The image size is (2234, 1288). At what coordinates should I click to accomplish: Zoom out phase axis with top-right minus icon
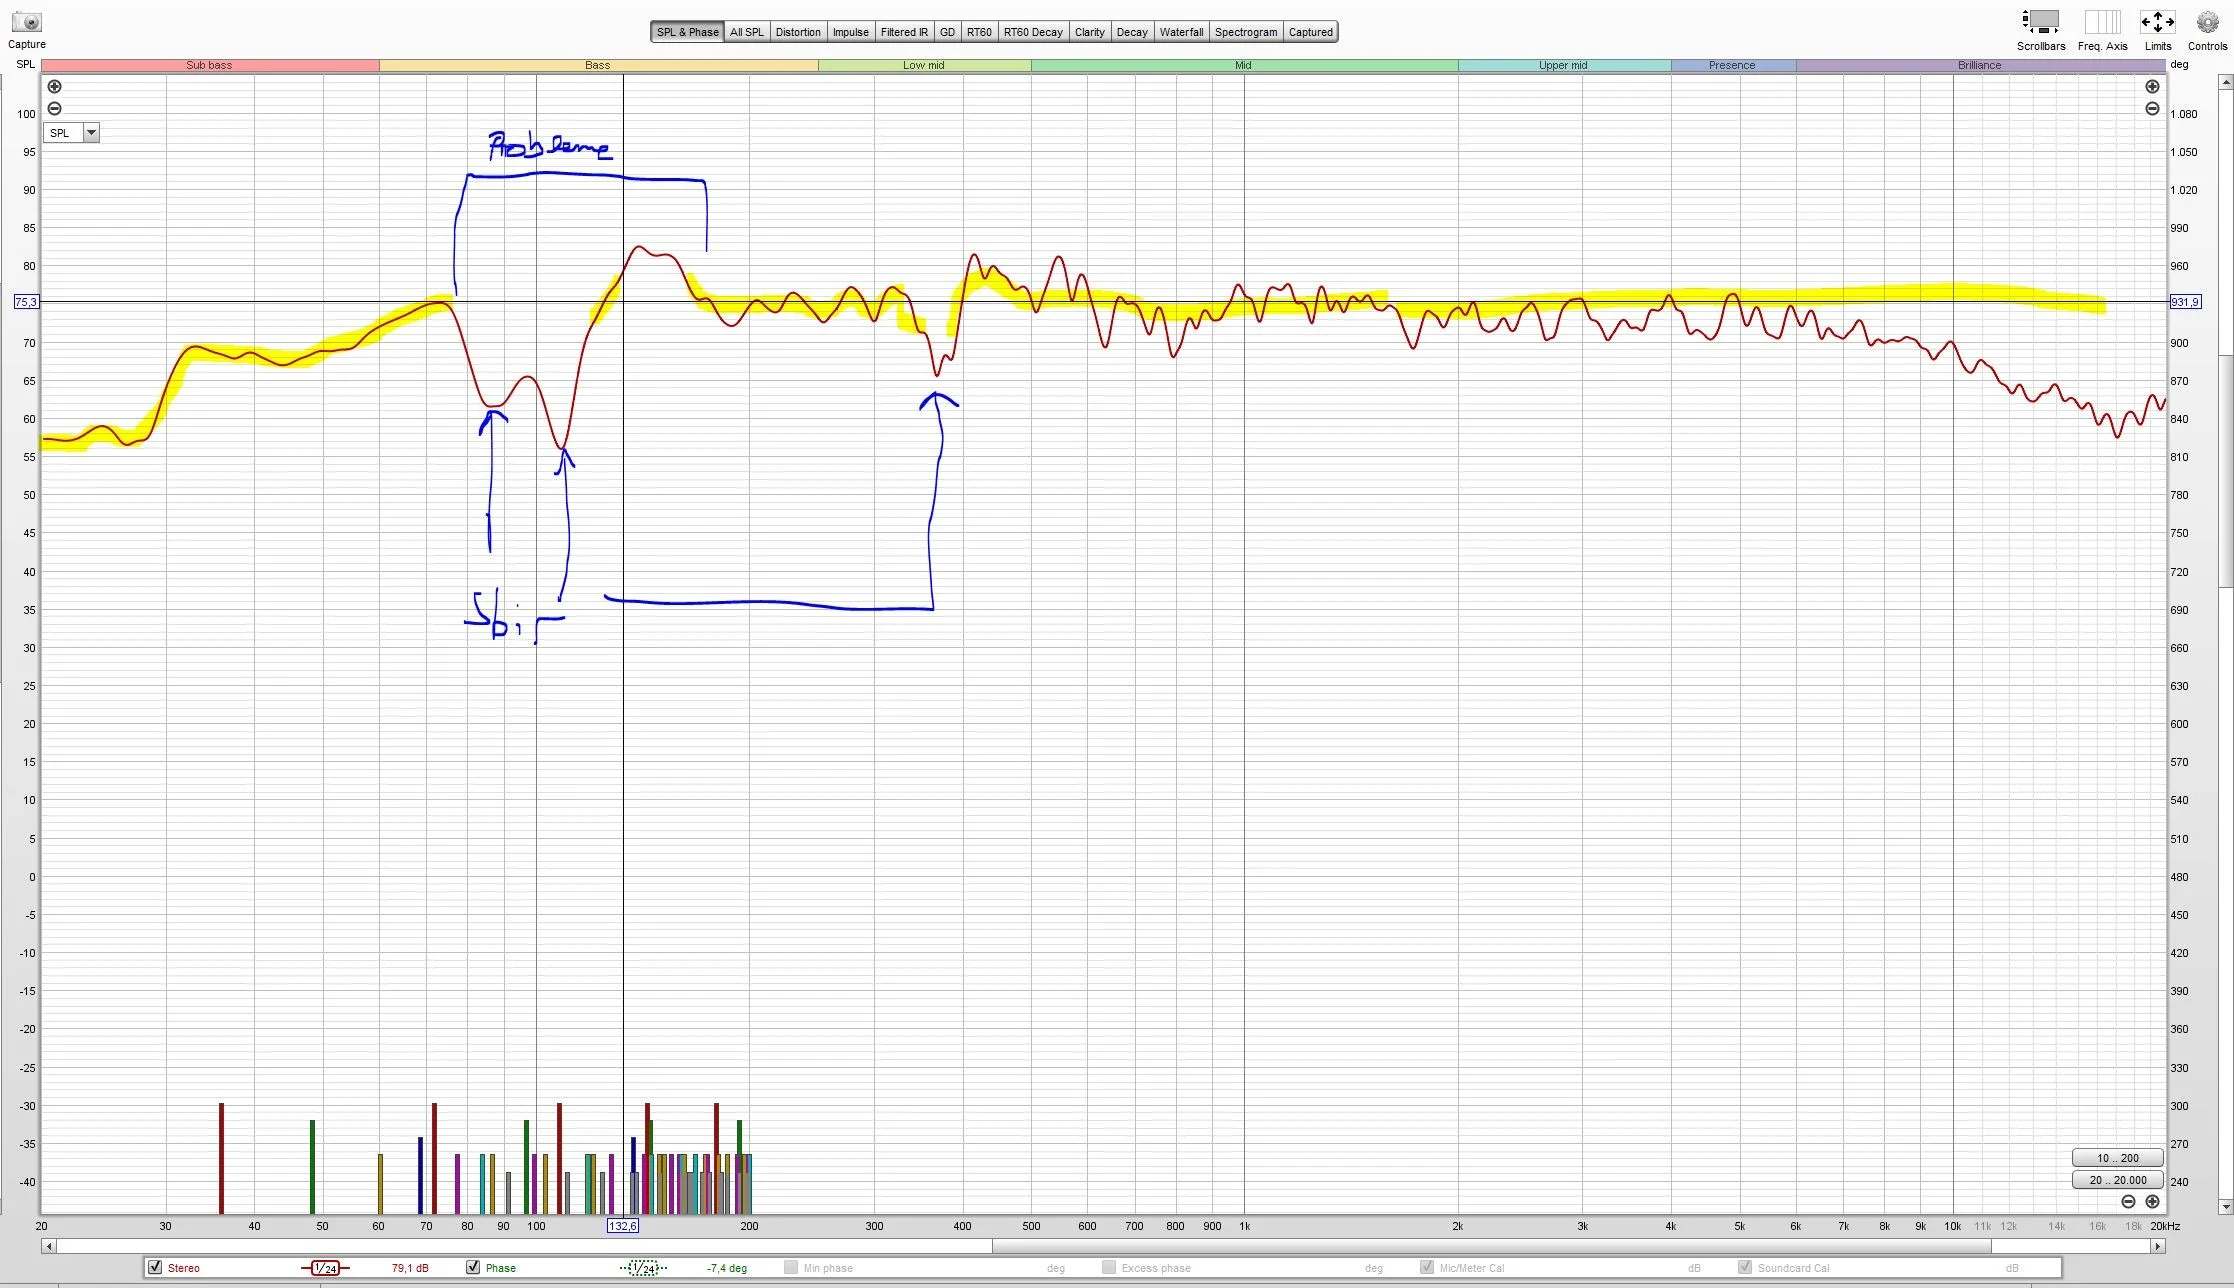[2152, 108]
